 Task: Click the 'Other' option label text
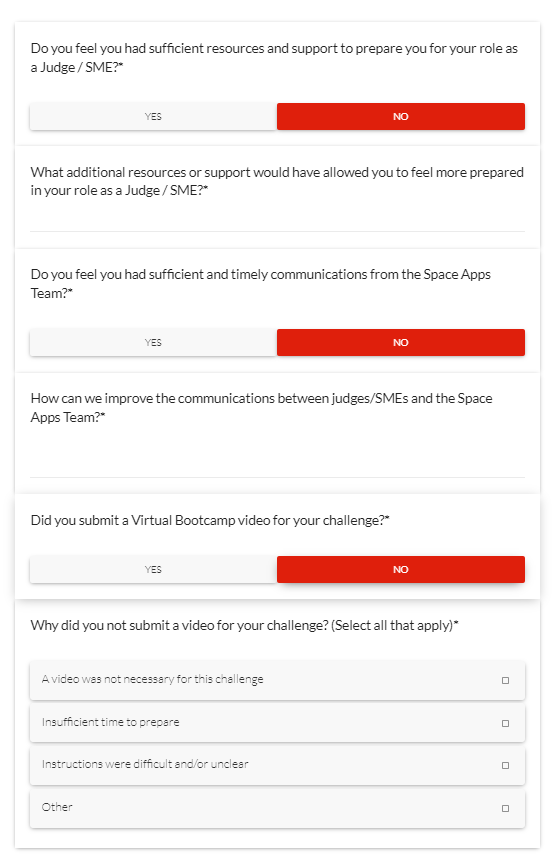point(57,807)
